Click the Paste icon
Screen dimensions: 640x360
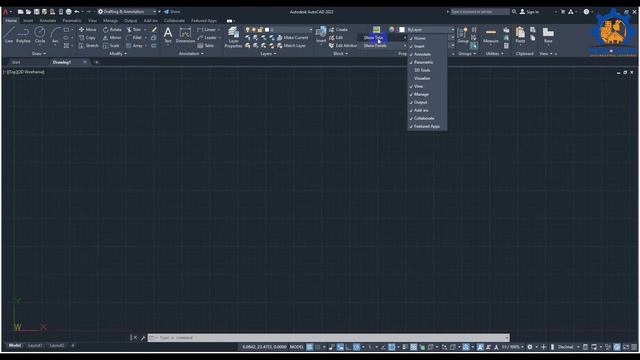coord(520,35)
